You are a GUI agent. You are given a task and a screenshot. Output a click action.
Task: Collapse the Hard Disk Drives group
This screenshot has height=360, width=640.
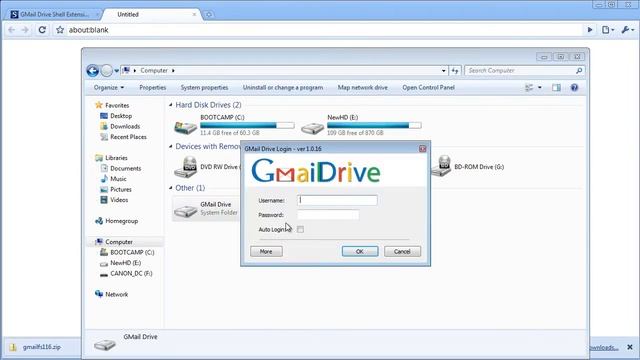click(171, 105)
